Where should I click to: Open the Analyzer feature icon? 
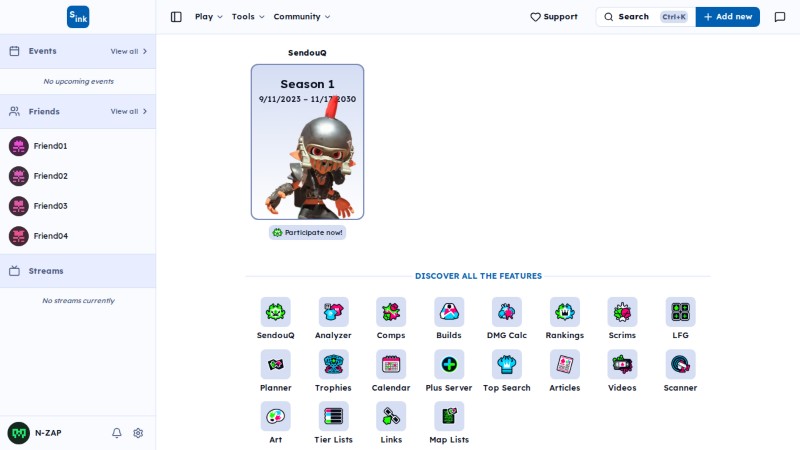tap(333, 312)
